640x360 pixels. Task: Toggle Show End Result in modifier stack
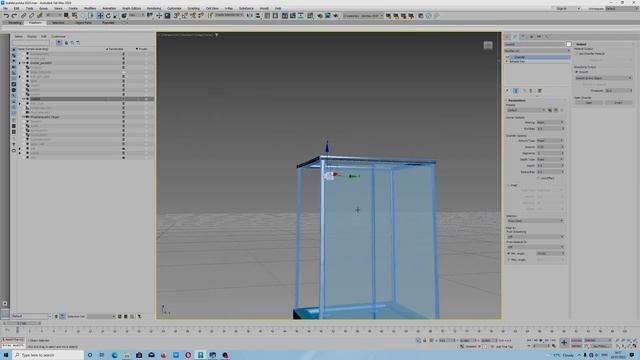516,91
